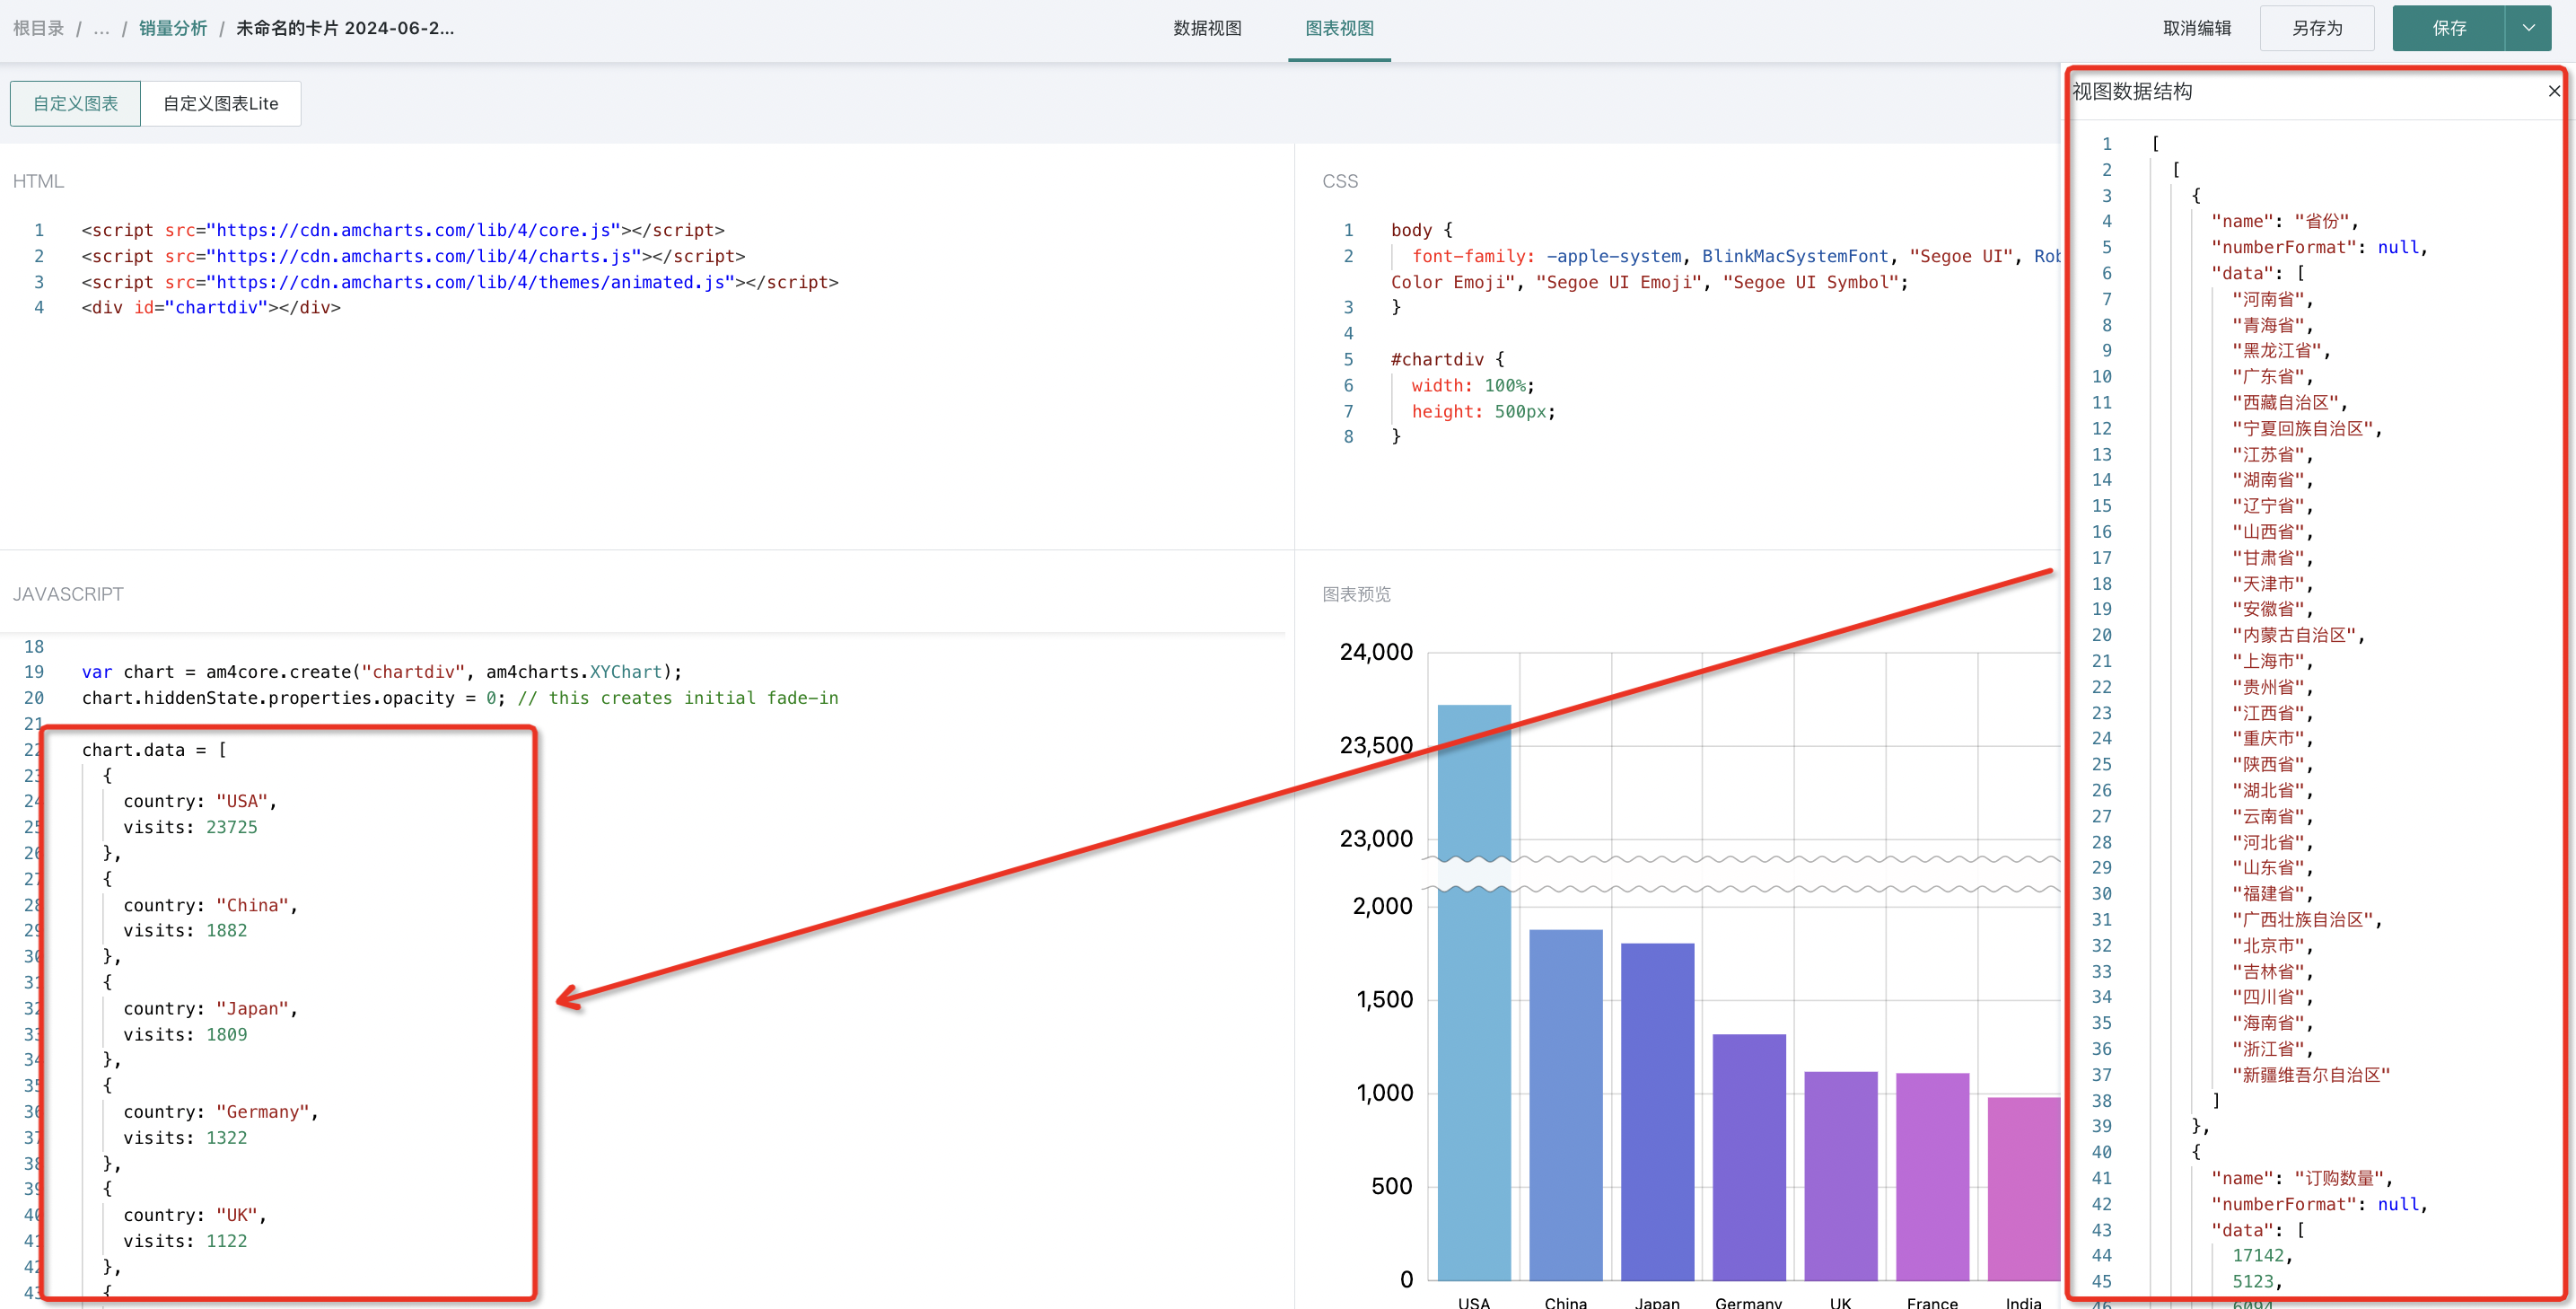The height and width of the screenshot is (1309, 2576).
Task: Click the France bar in chart
Action: click(1932, 1177)
